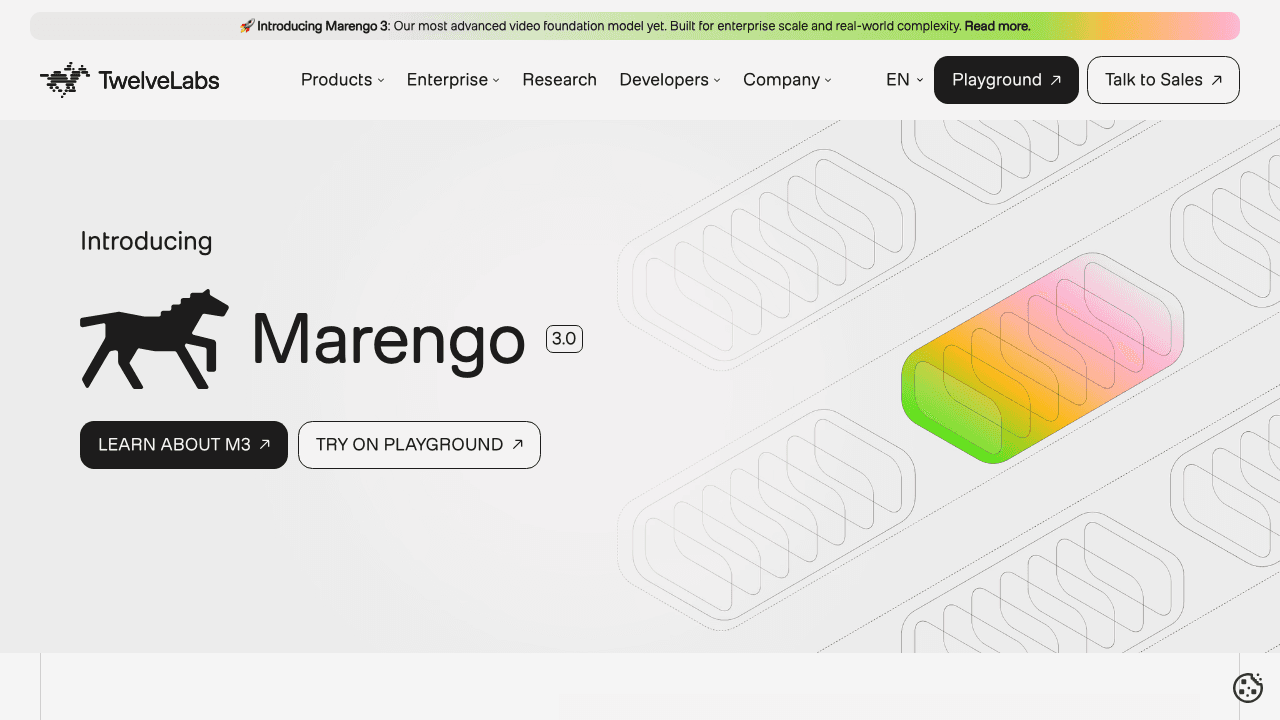This screenshot has height=720, width=1280.
Task: Open the Developers dropdown menu
Action: 669,80
